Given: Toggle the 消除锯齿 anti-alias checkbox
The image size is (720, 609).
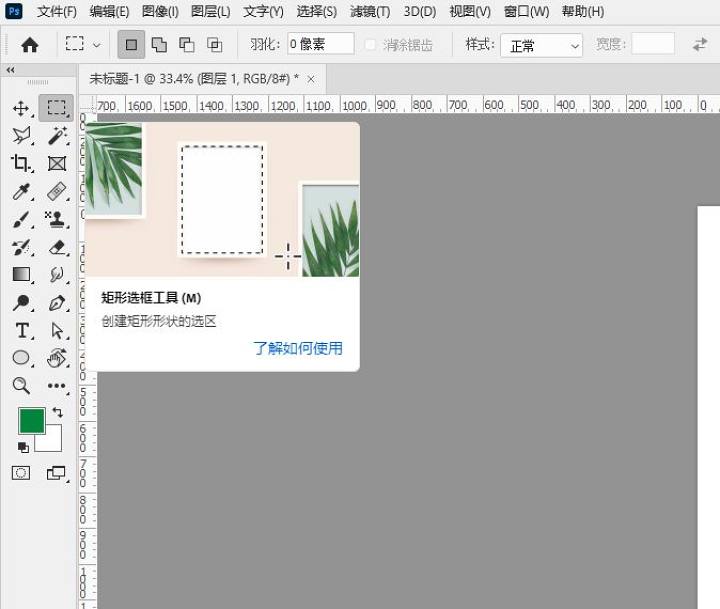Looking at the screenshot, I should click(x=370, y=45).
